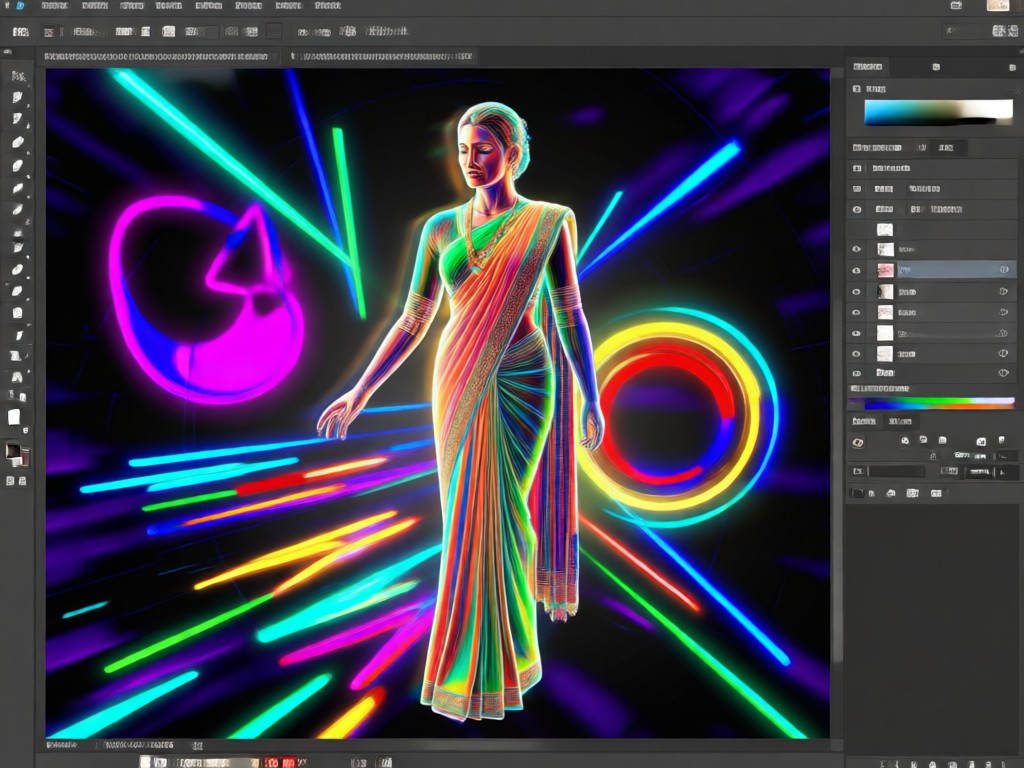Open the top-left tab of the right panel
1024x768 pixels.
click(x=868, y=67)
